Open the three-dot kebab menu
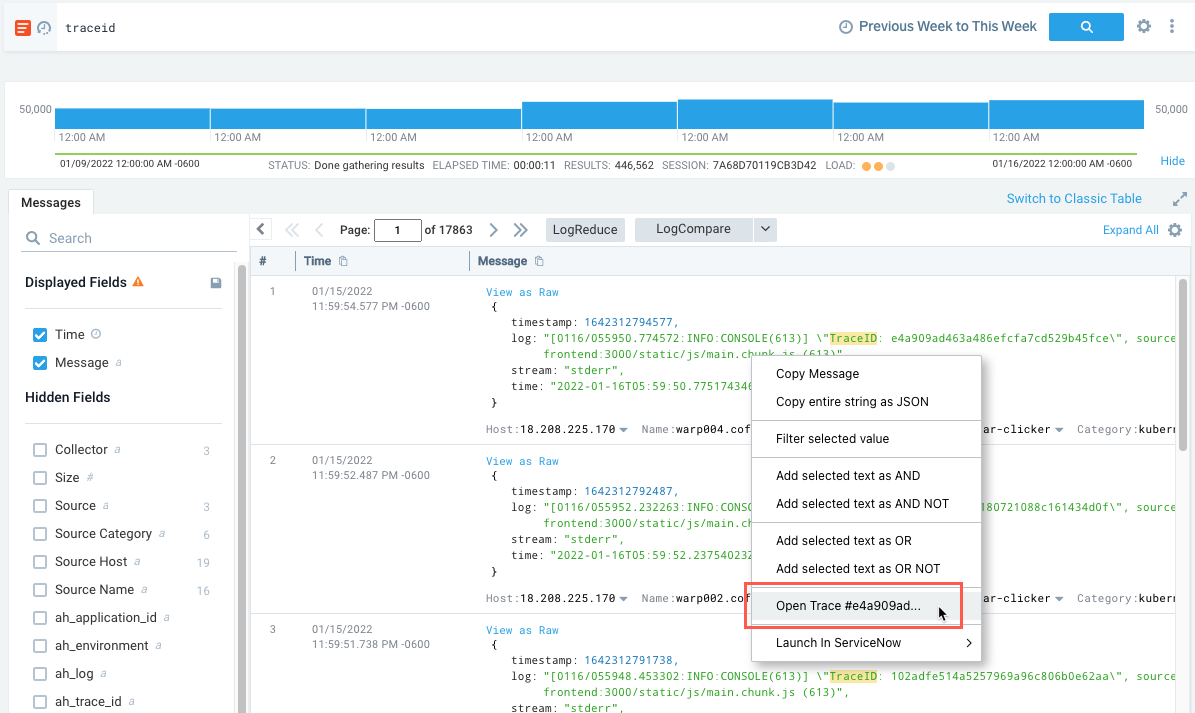Image resolution: width=1195 pixels, height=713 pixels. click(x=1172, y=26)
